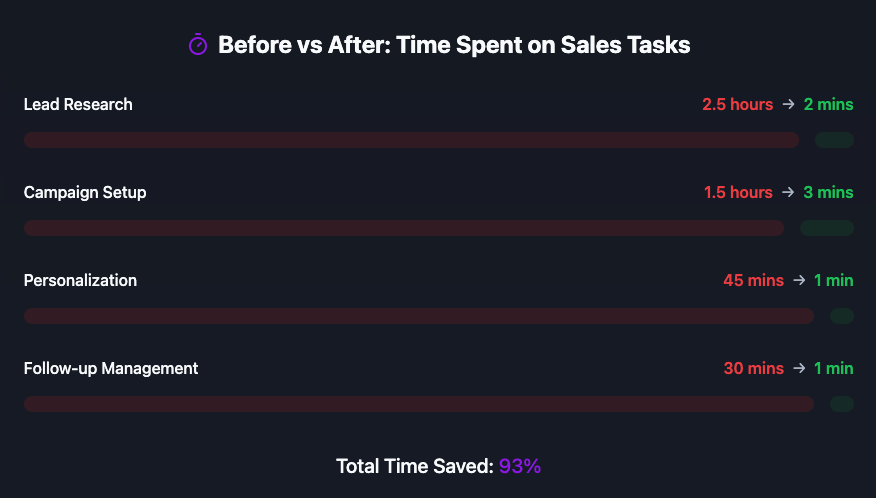
Task: Click the red Lead Research progress bar
Action: [x=411, y=140]
